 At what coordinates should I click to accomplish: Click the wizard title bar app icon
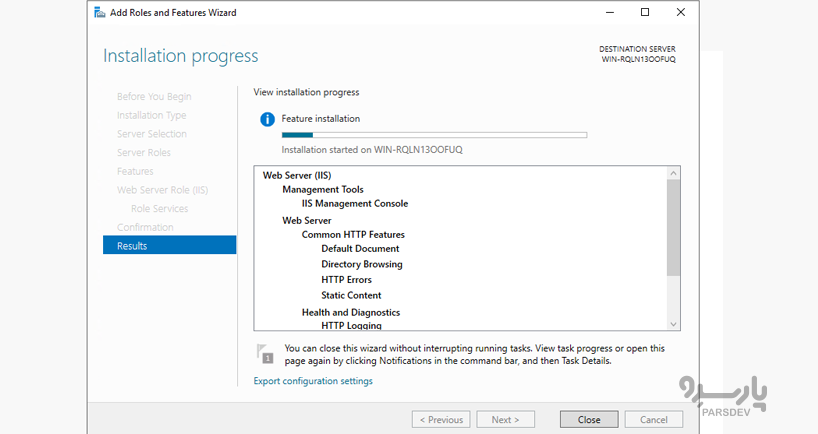(x=100, y=13)
